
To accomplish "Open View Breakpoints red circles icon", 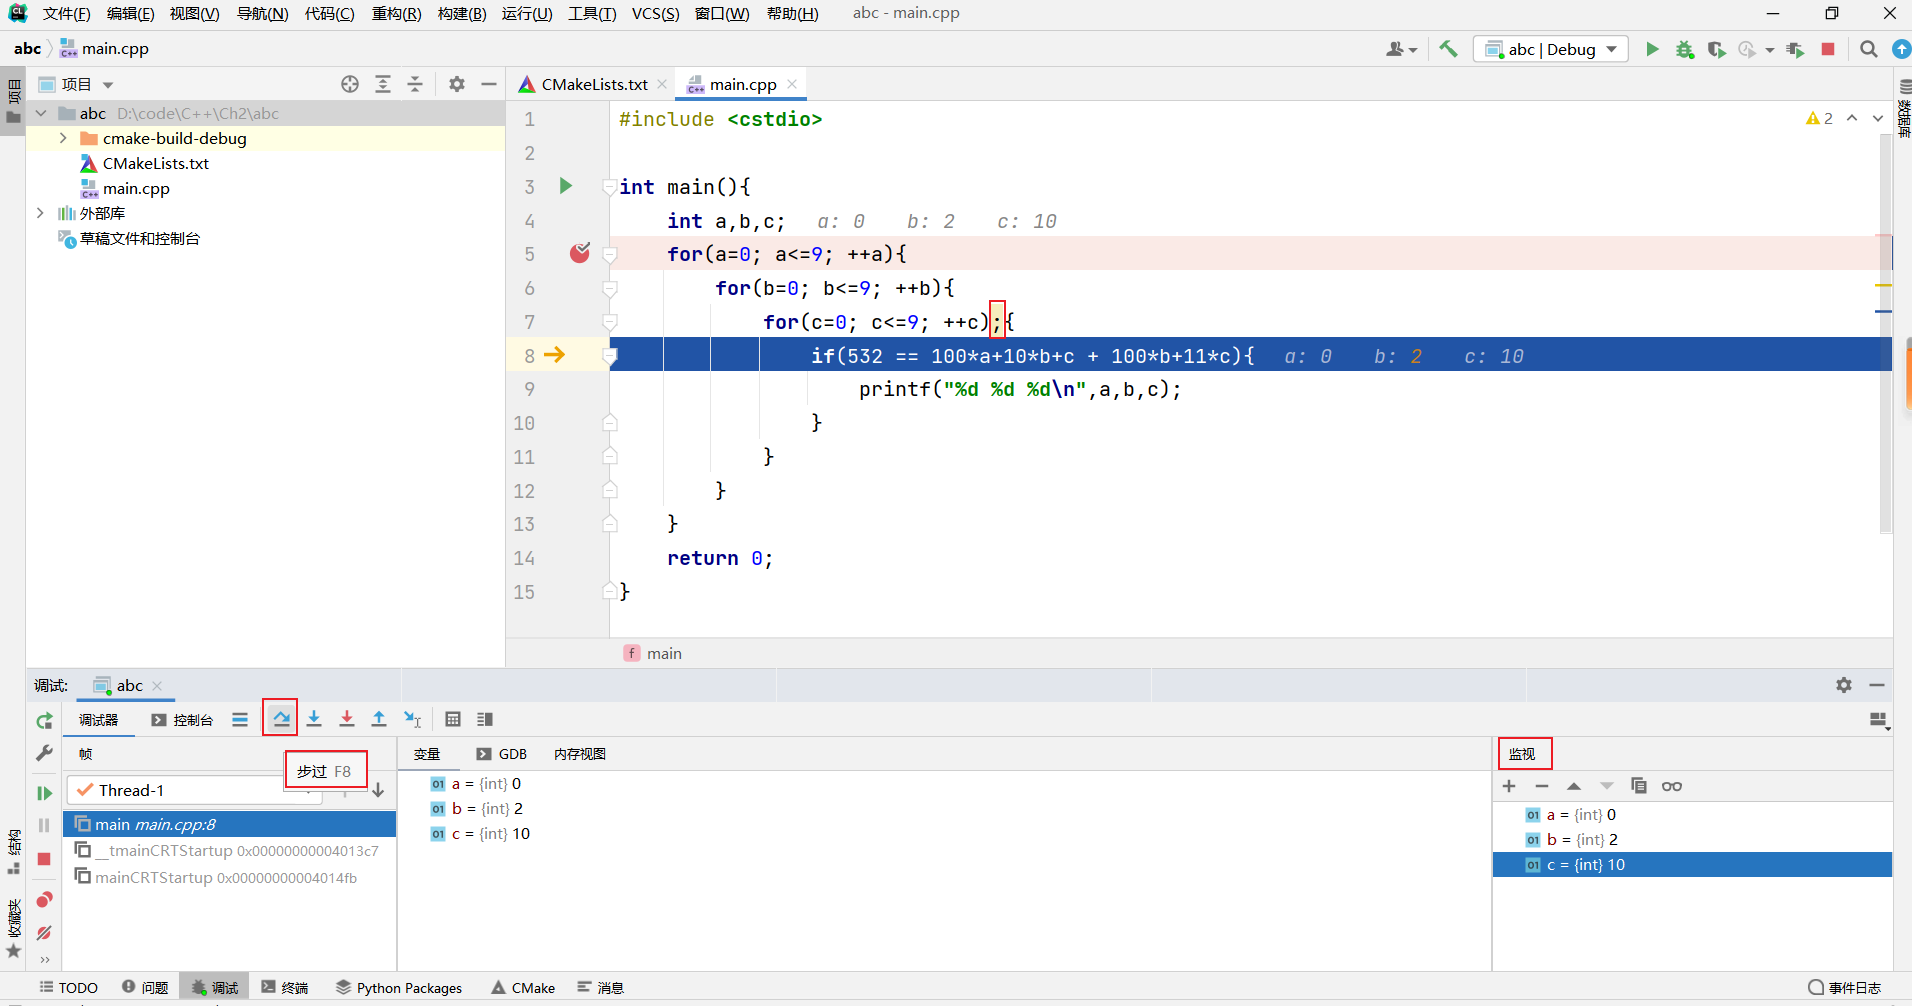I will [44, 900].
